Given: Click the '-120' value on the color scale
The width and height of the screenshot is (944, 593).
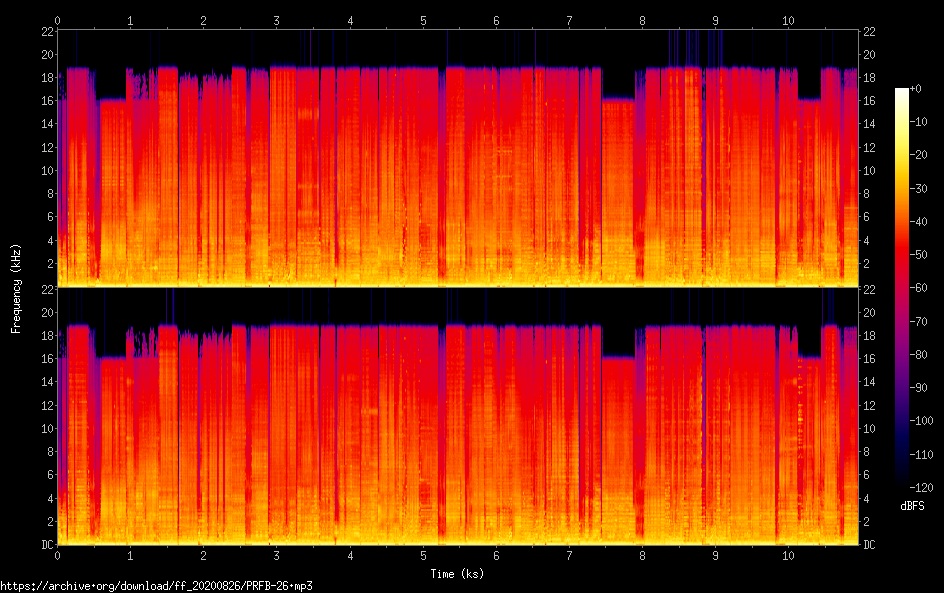Looking at the screenshot, I should coord(921,488).
